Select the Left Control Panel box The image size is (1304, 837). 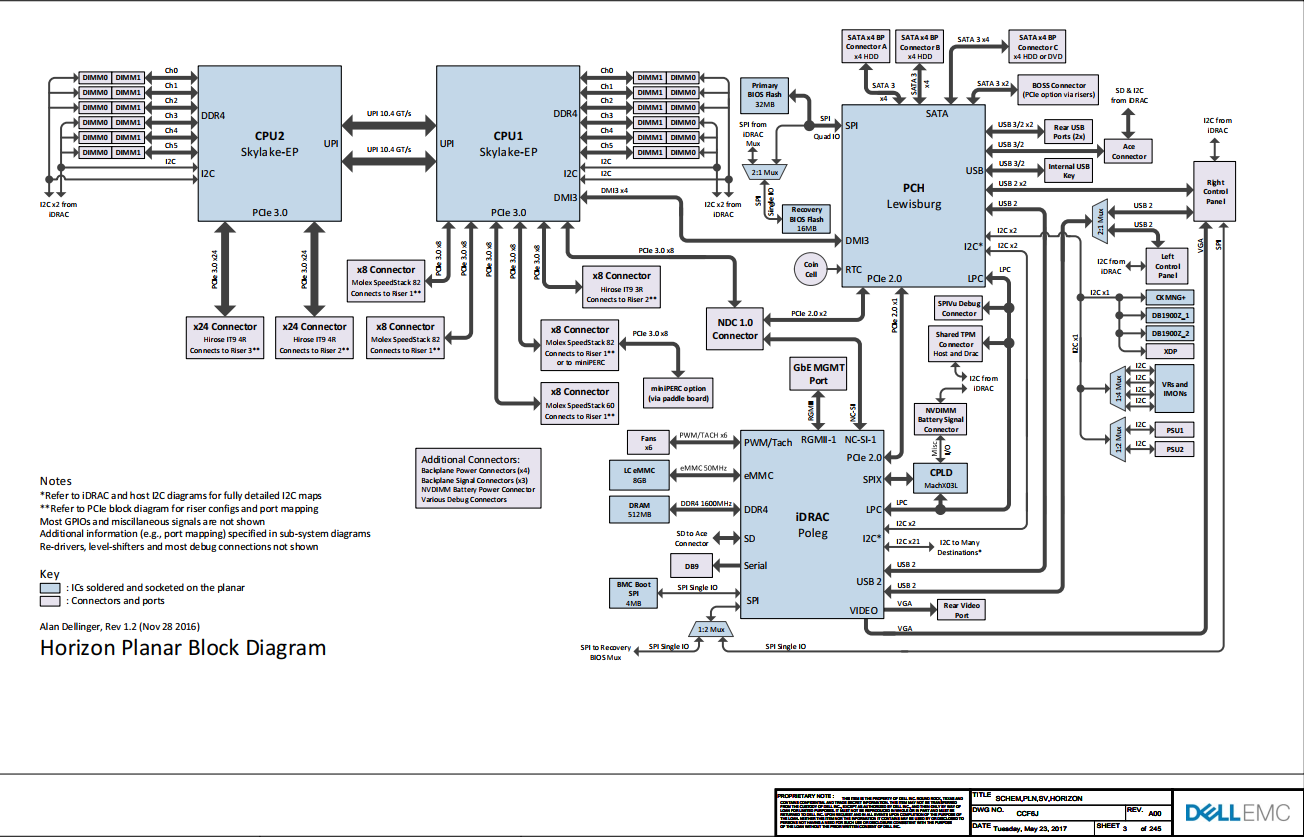(x=1167, y=267)
